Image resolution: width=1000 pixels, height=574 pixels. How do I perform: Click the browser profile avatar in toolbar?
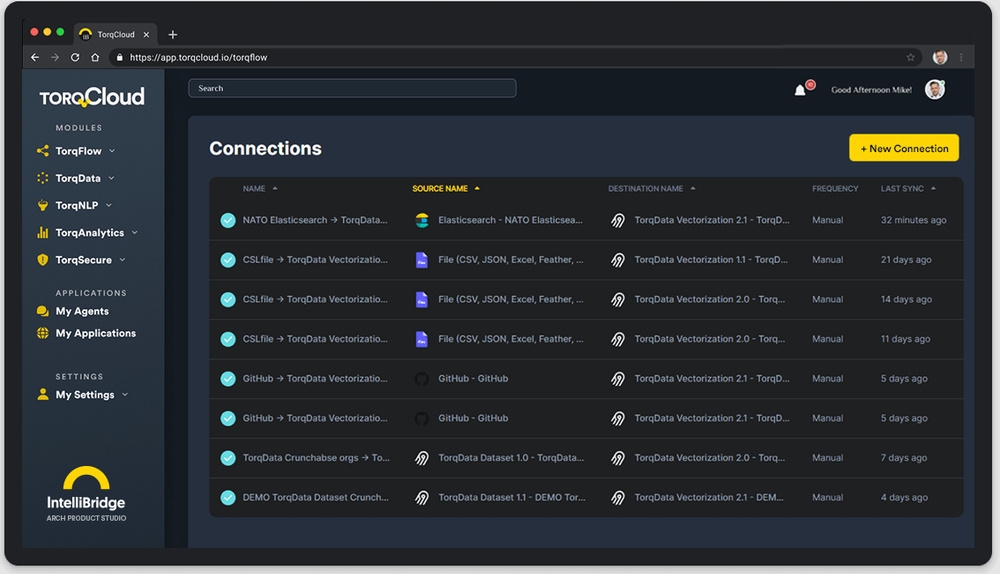[939, 57]
